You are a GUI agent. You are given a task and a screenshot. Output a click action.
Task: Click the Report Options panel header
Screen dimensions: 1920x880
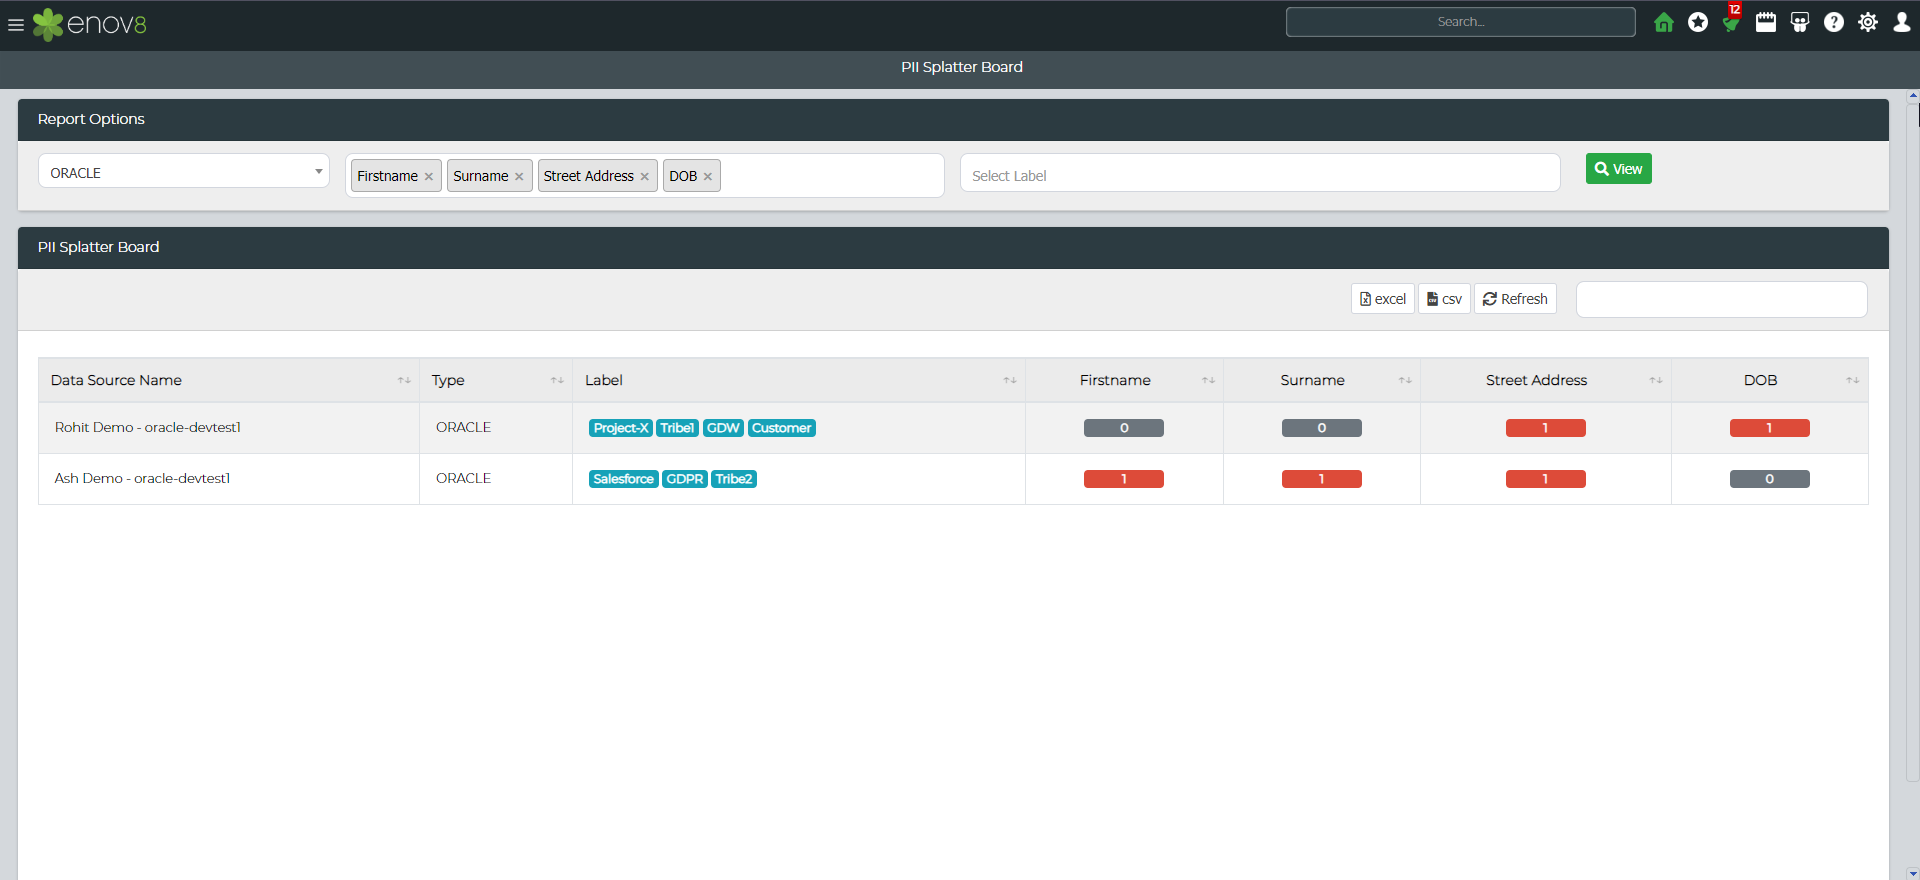pos(953,119)
